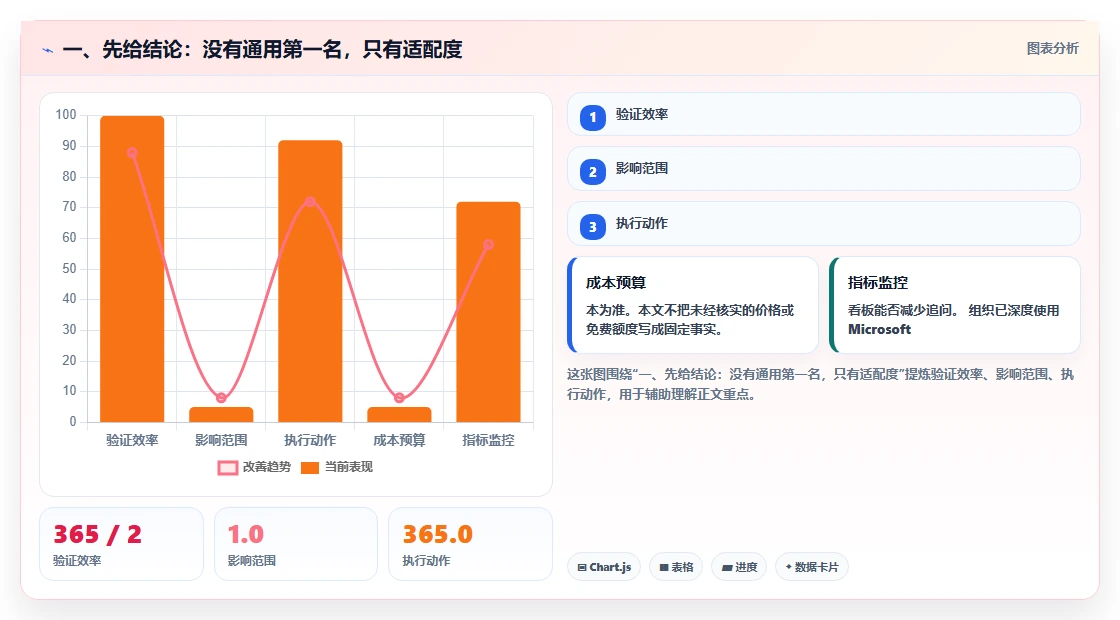Open the 验证效率 list row
This screenshot has width=1120, height=620.
[x=824, y=114]
